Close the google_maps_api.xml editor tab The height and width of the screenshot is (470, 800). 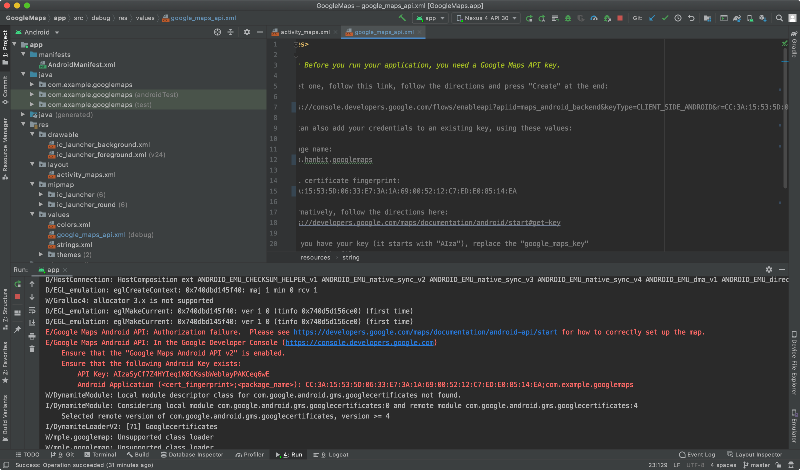click(419, 32)
